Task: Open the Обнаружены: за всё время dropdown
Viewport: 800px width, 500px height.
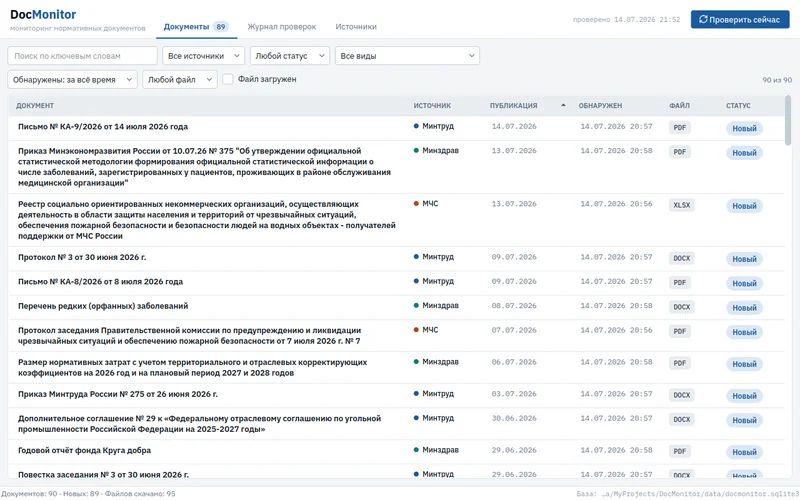Action: pyautogui.click(x=72, y=80)
